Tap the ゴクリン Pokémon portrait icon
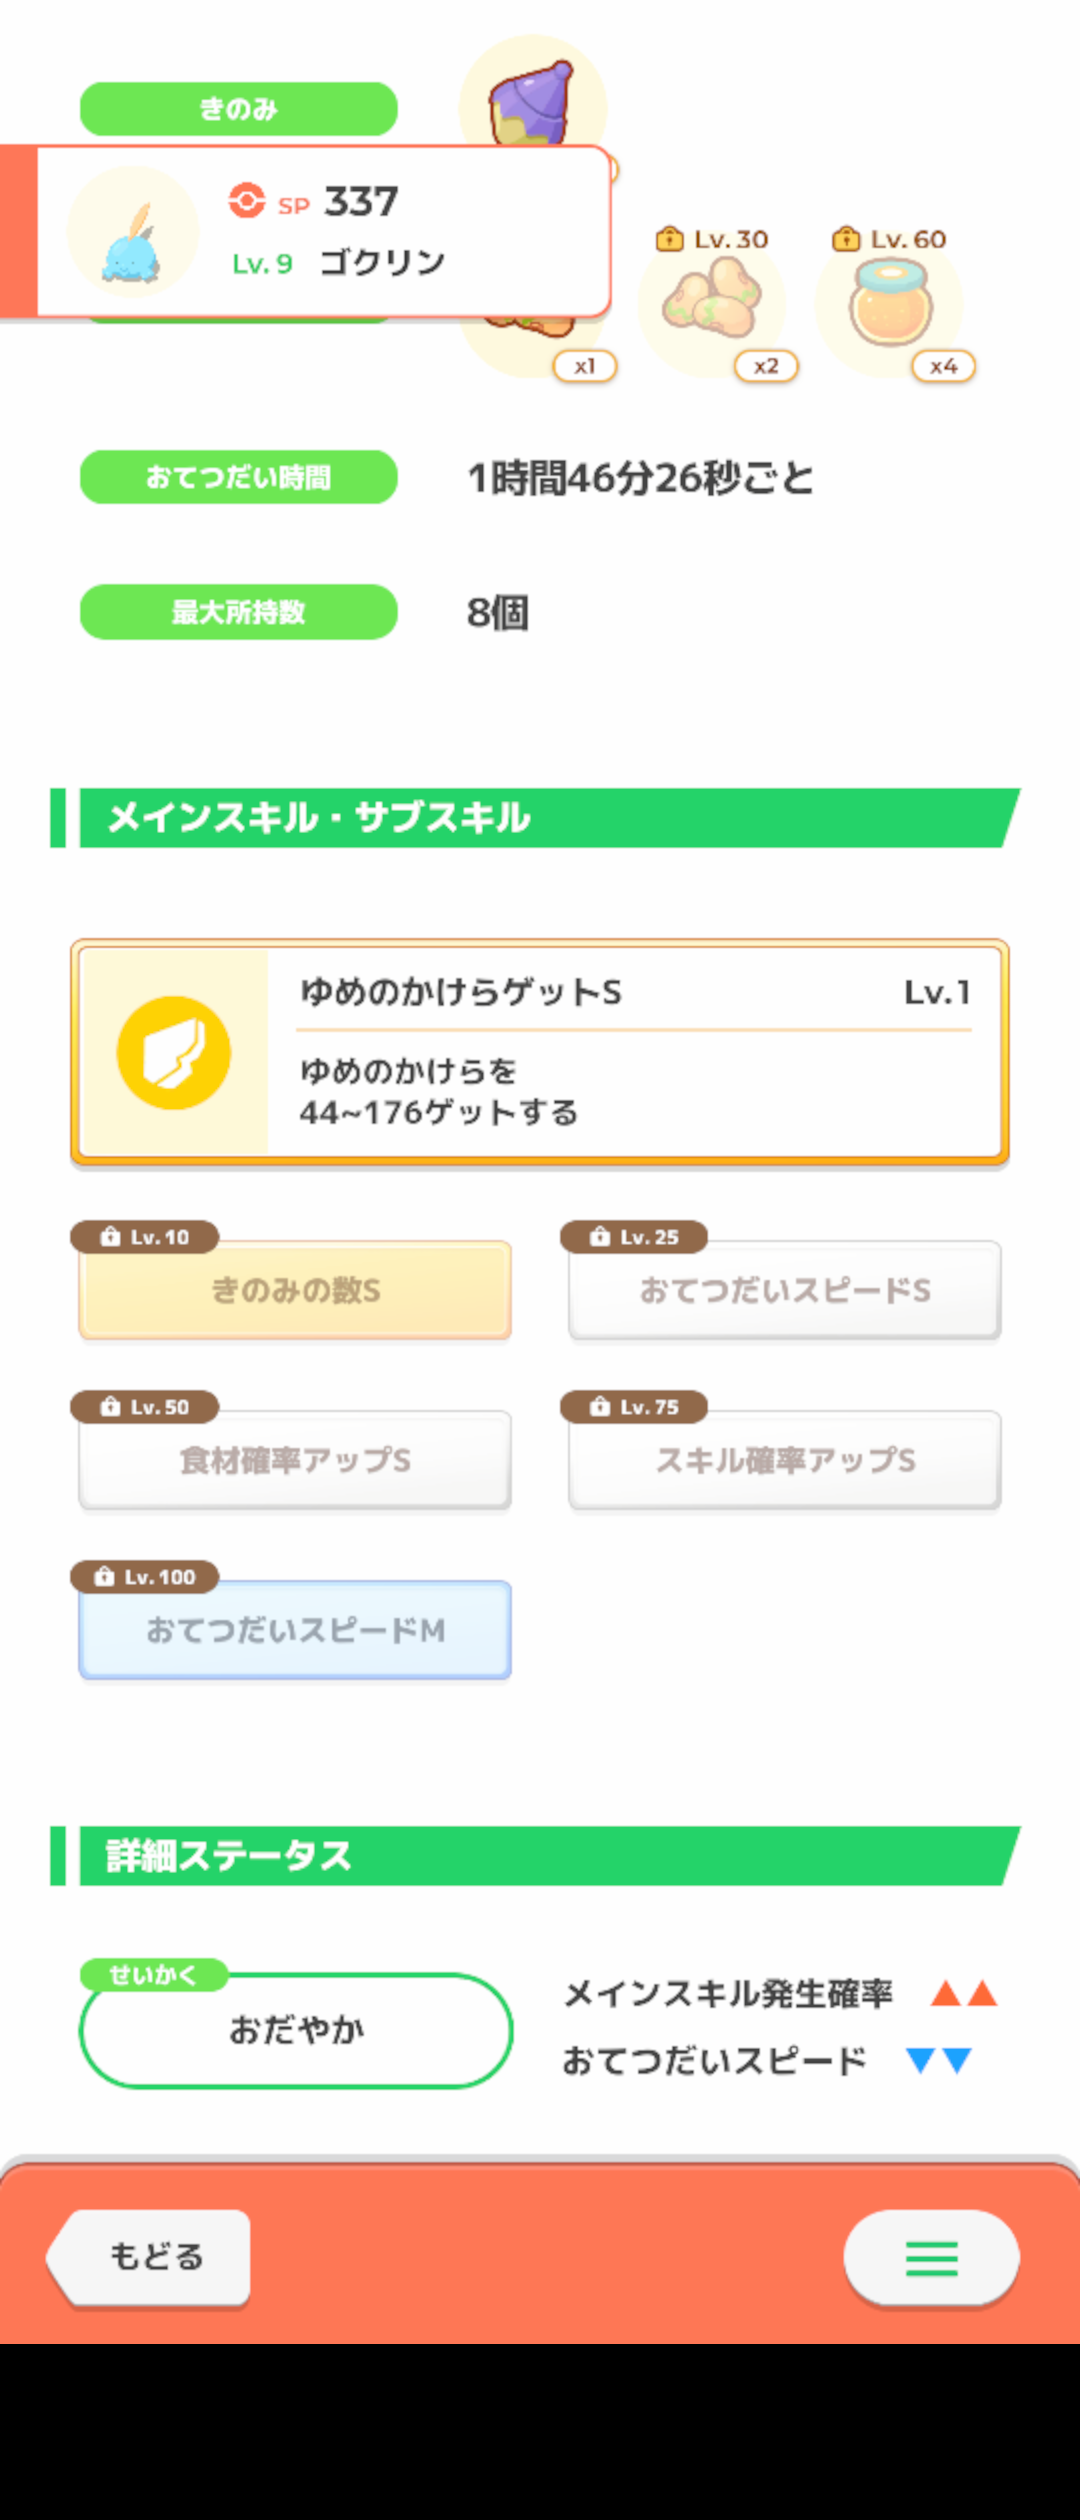 132,232
